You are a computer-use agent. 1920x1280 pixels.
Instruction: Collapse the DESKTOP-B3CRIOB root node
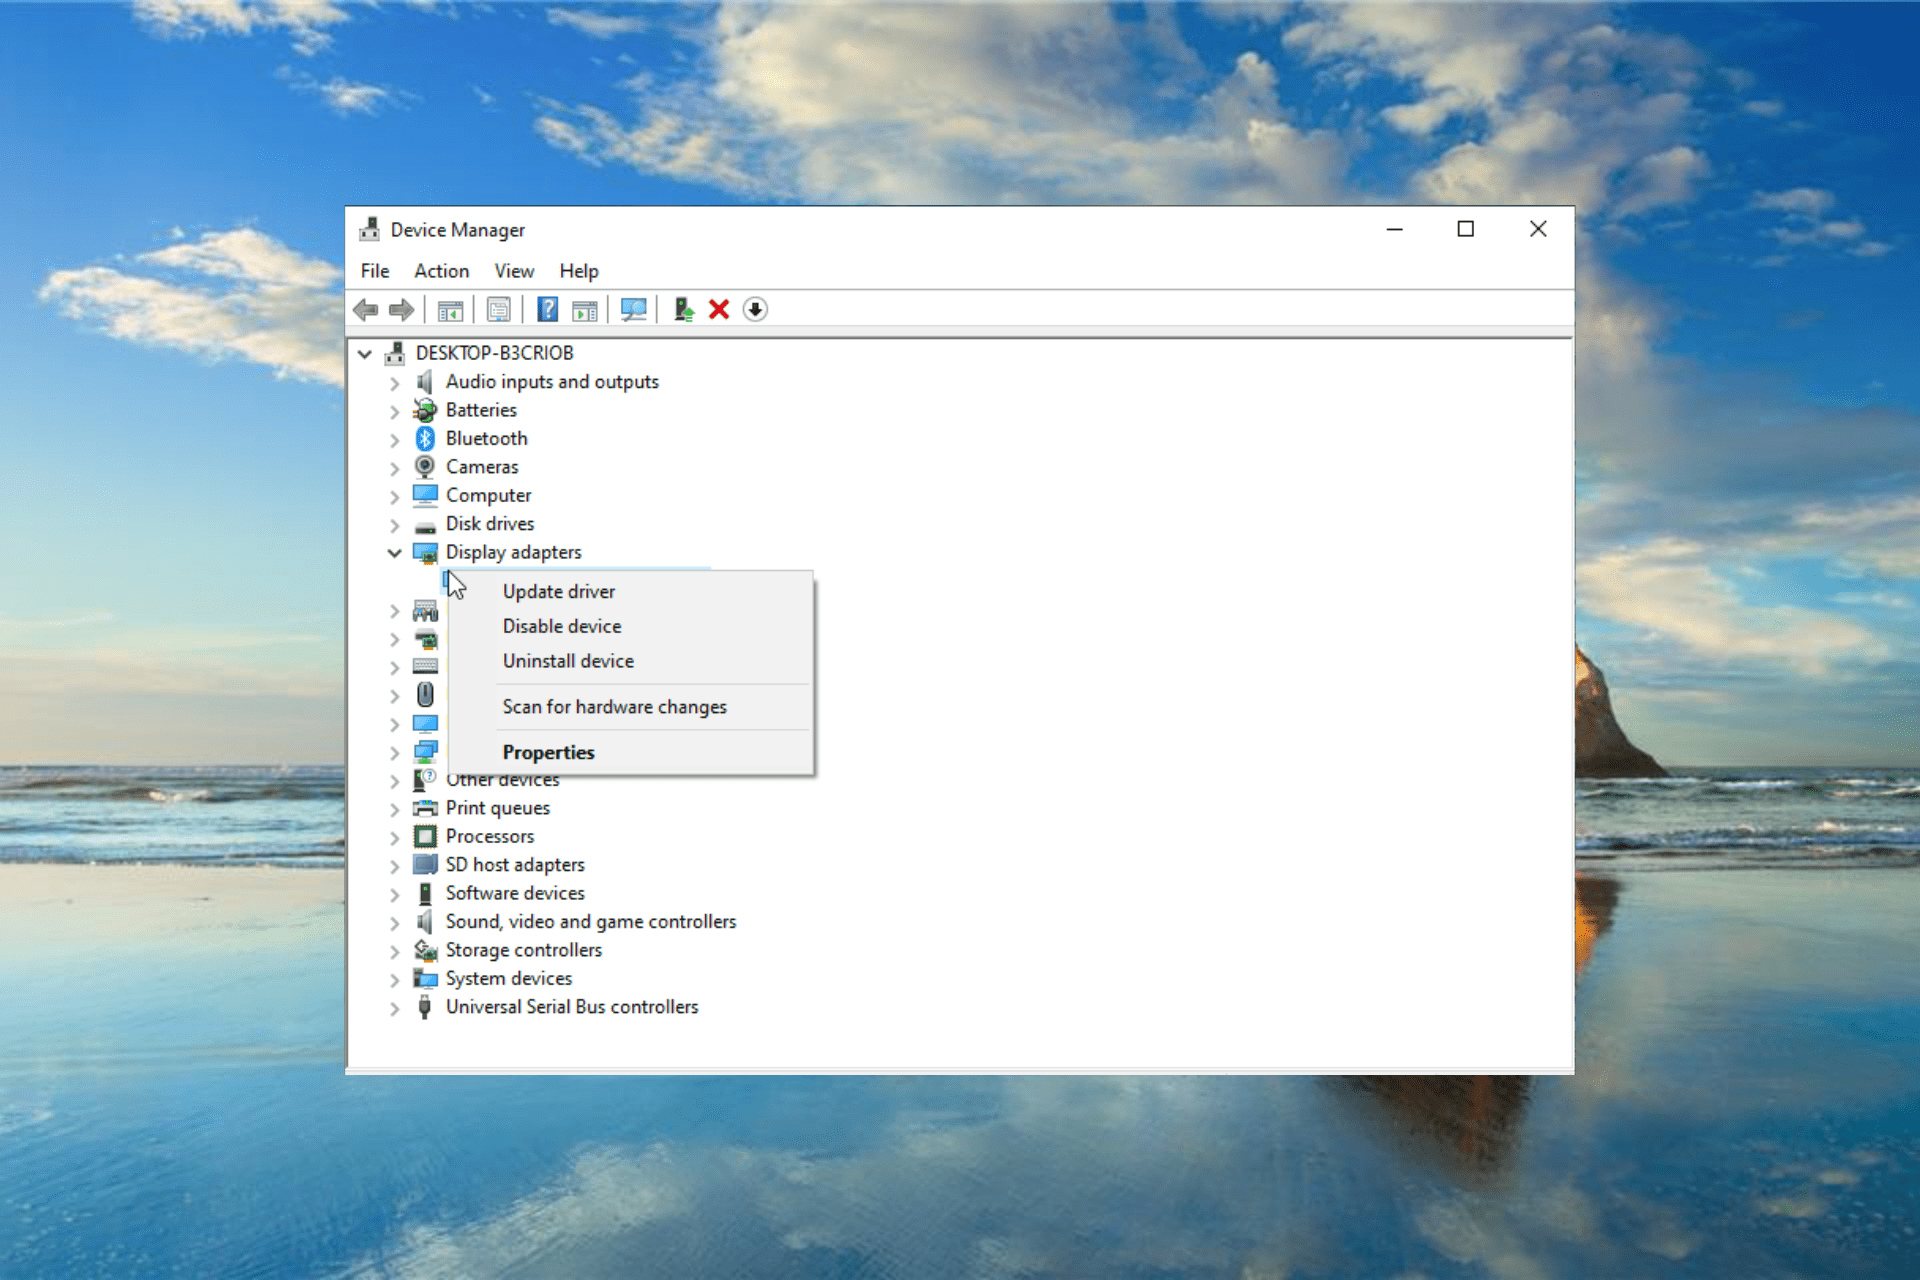pyautogui.click(x=365, y=354)
